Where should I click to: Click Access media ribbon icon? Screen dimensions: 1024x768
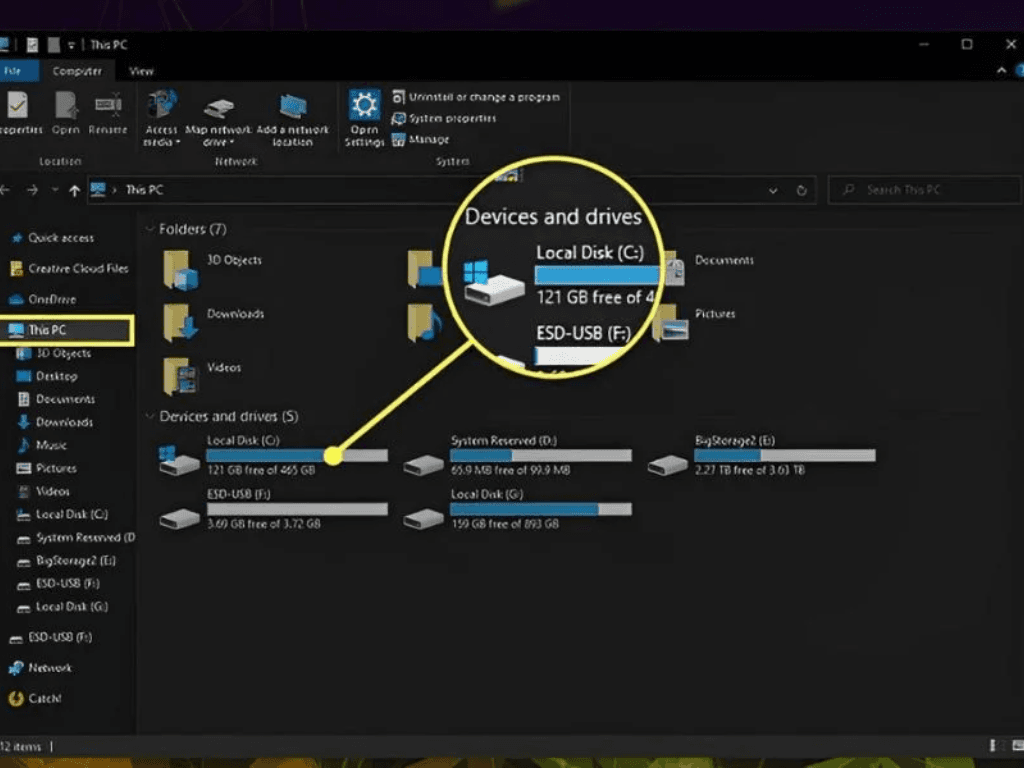tap(160, 106)
